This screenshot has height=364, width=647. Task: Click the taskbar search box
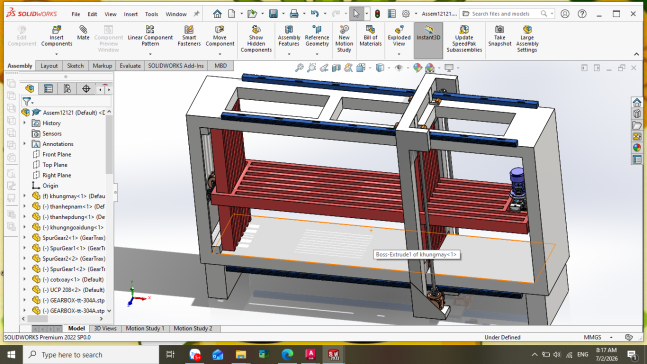(91, 355)
